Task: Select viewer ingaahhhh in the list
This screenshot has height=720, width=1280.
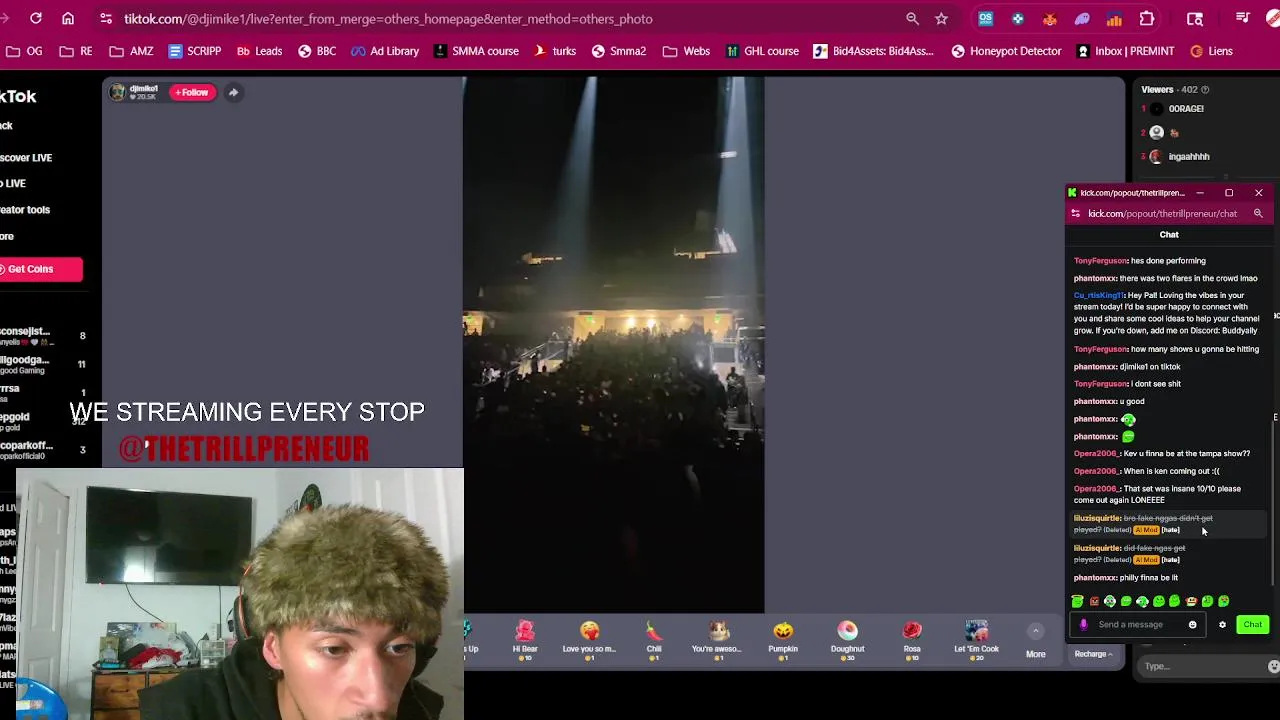Action: pos(1189,156)
